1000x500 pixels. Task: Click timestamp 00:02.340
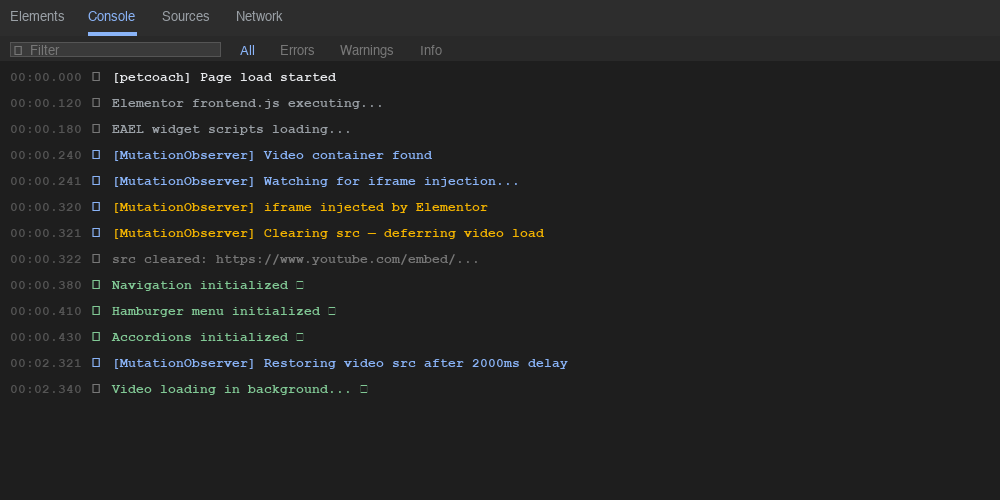[46, 390]
